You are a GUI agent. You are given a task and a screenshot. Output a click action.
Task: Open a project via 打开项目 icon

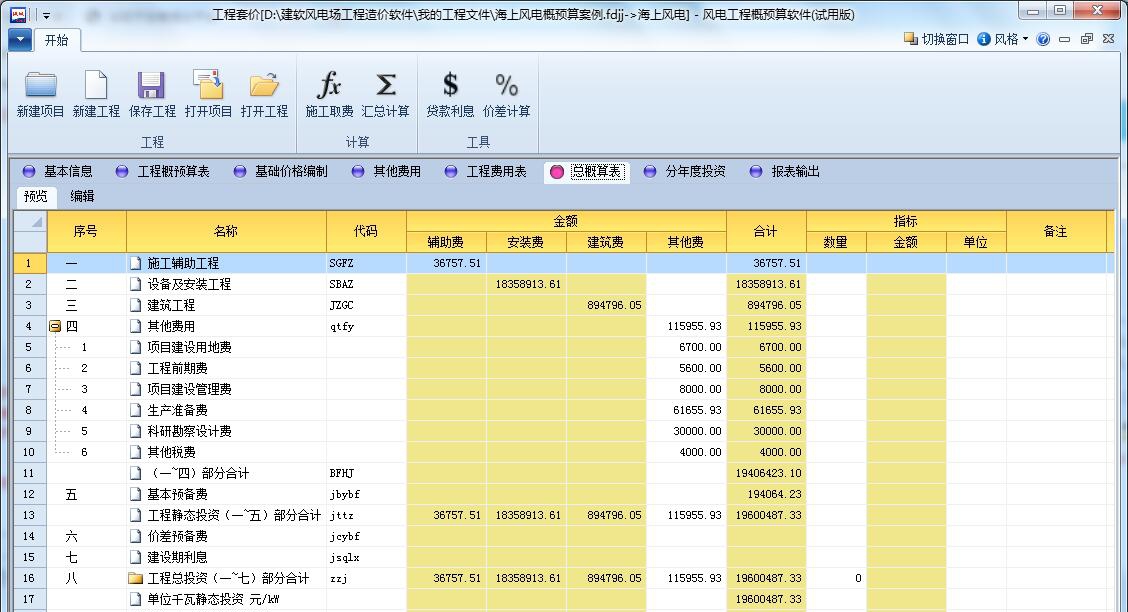tap(208, 86)
